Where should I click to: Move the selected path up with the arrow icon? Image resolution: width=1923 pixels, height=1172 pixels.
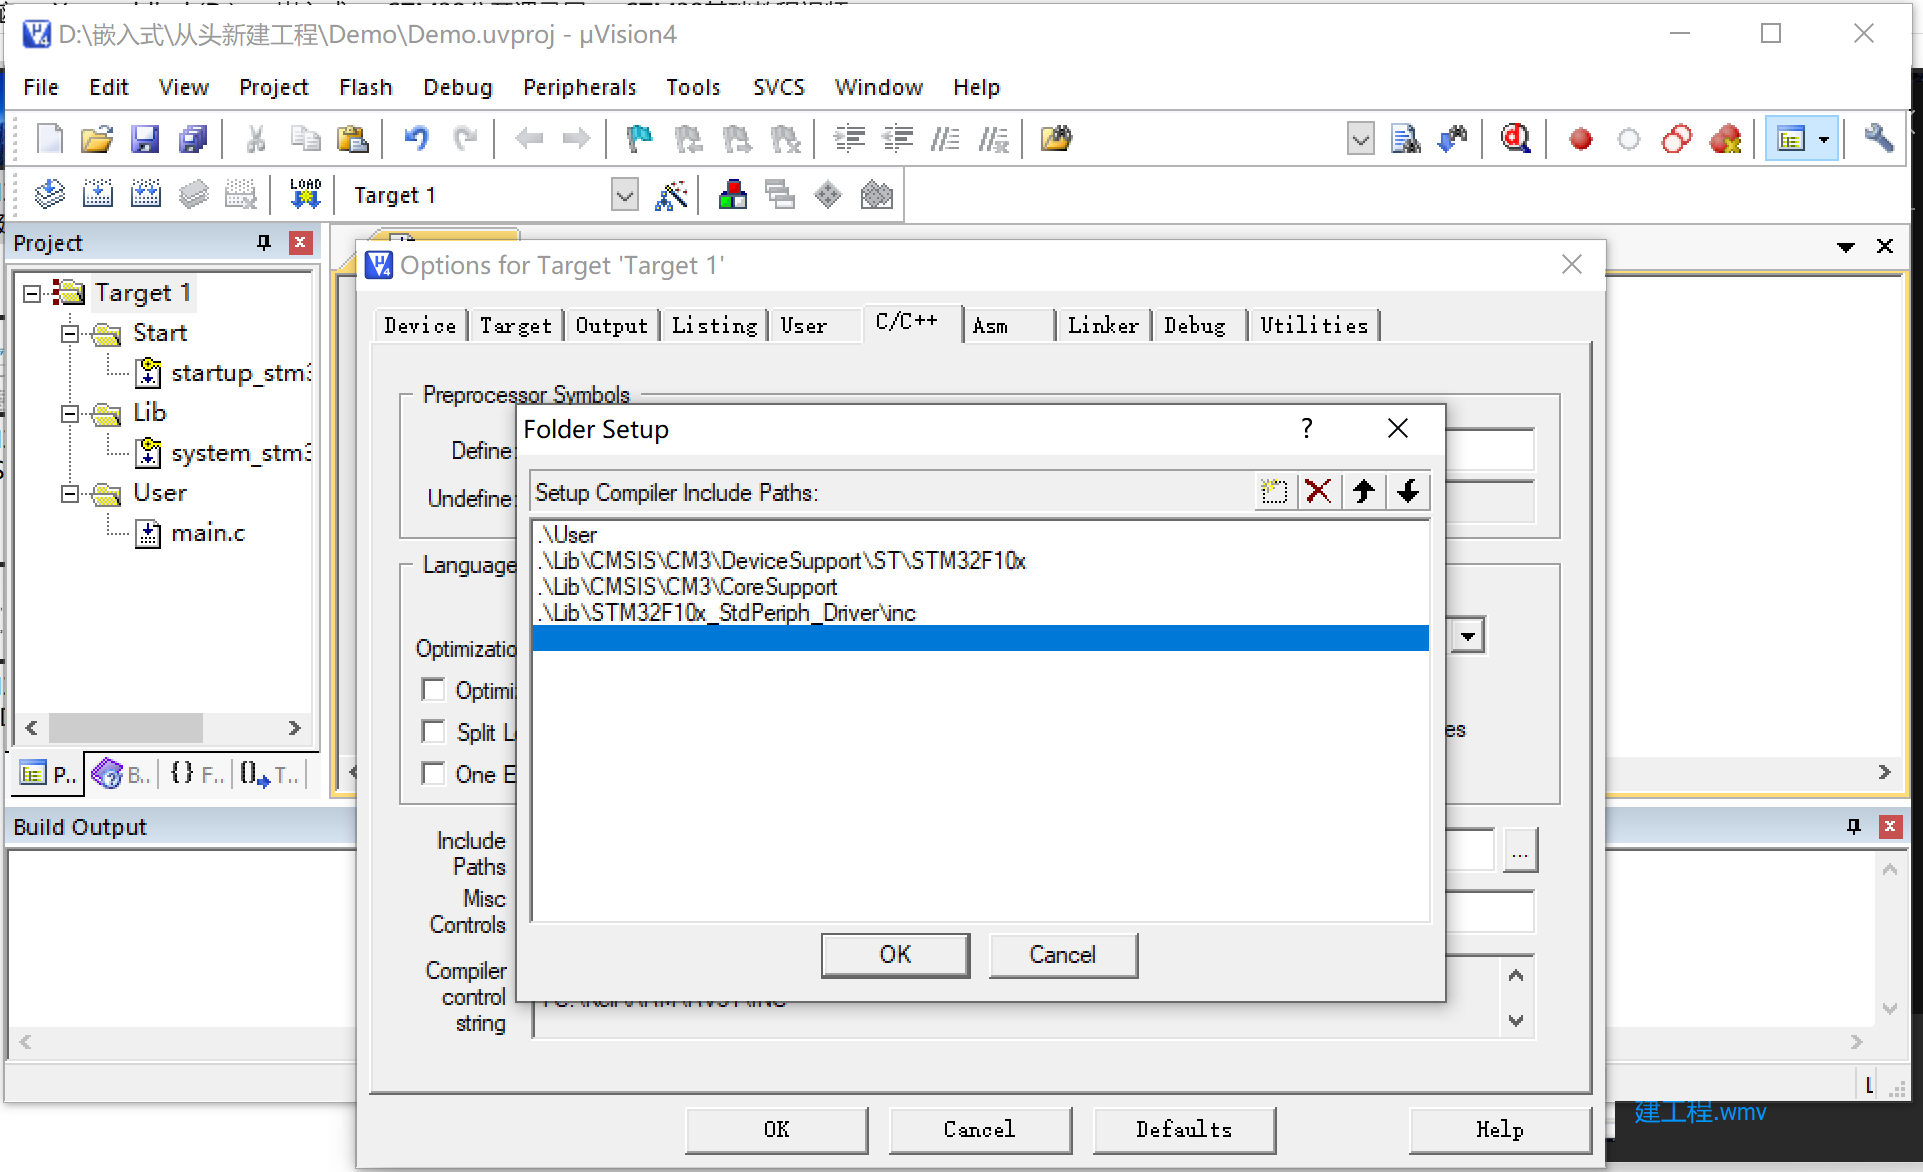click(1363, 492)
